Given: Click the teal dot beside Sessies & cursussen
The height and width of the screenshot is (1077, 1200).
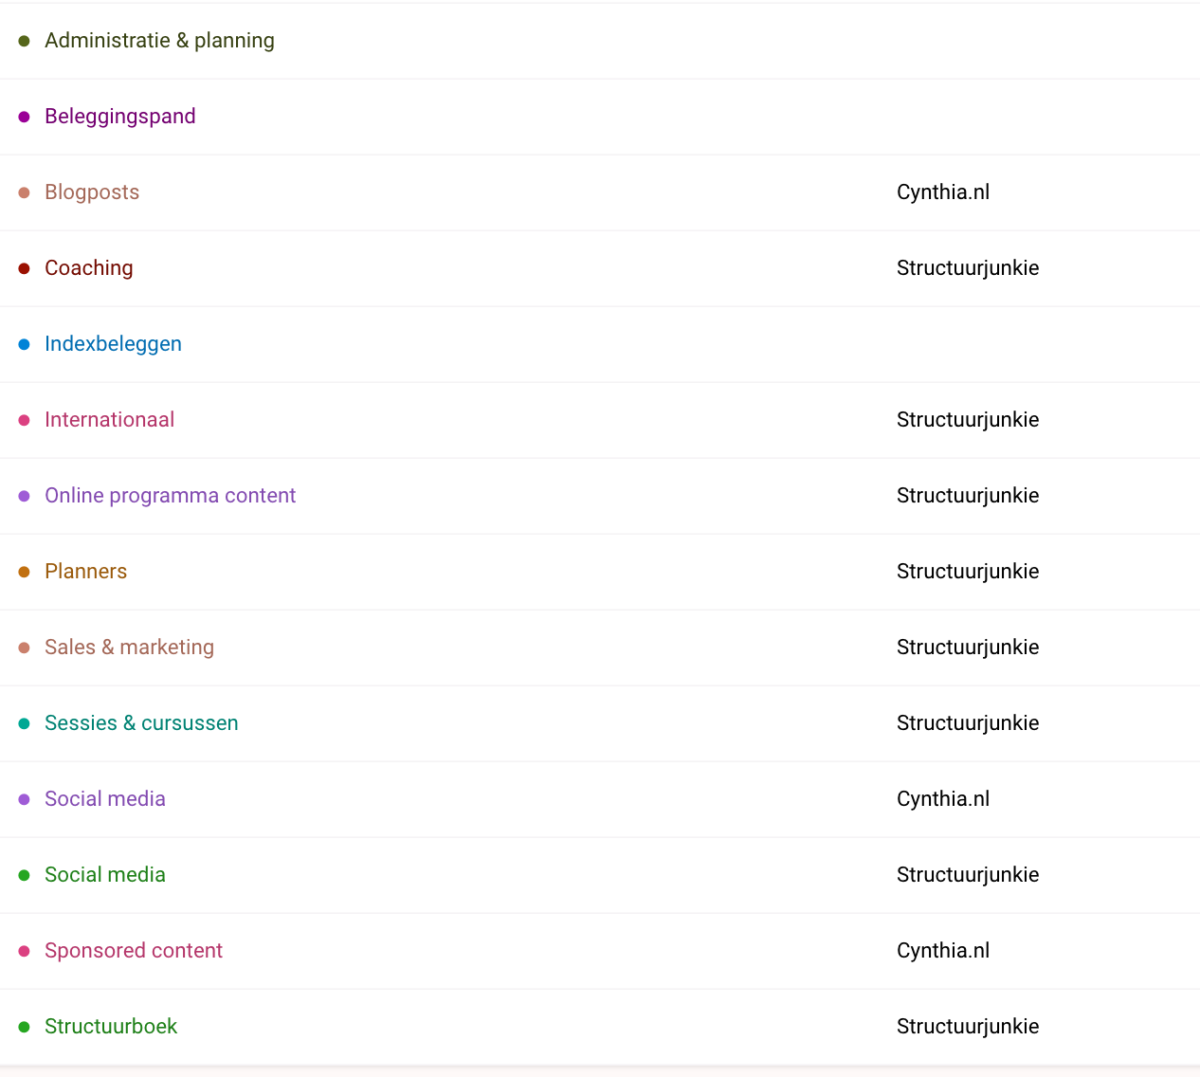Looking at the screenshot, I should tap(24, 723).
